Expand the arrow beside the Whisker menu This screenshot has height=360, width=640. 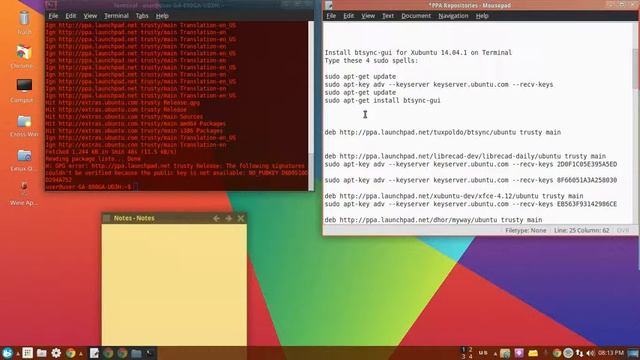click(x=18, y=353)
